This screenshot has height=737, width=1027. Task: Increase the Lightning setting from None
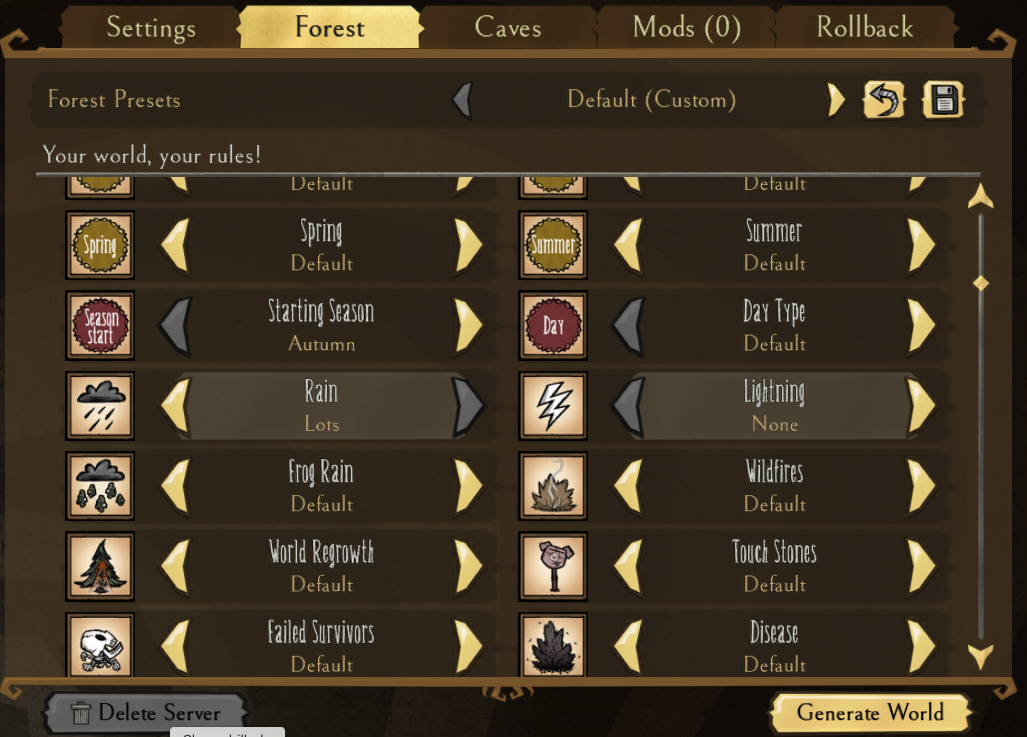coord(922,406)
